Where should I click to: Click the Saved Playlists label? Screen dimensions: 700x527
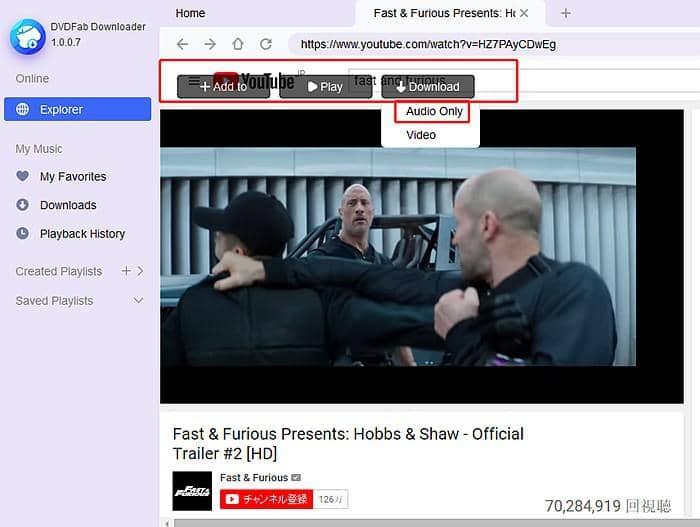pyautogui.click(x=54, y=301)
